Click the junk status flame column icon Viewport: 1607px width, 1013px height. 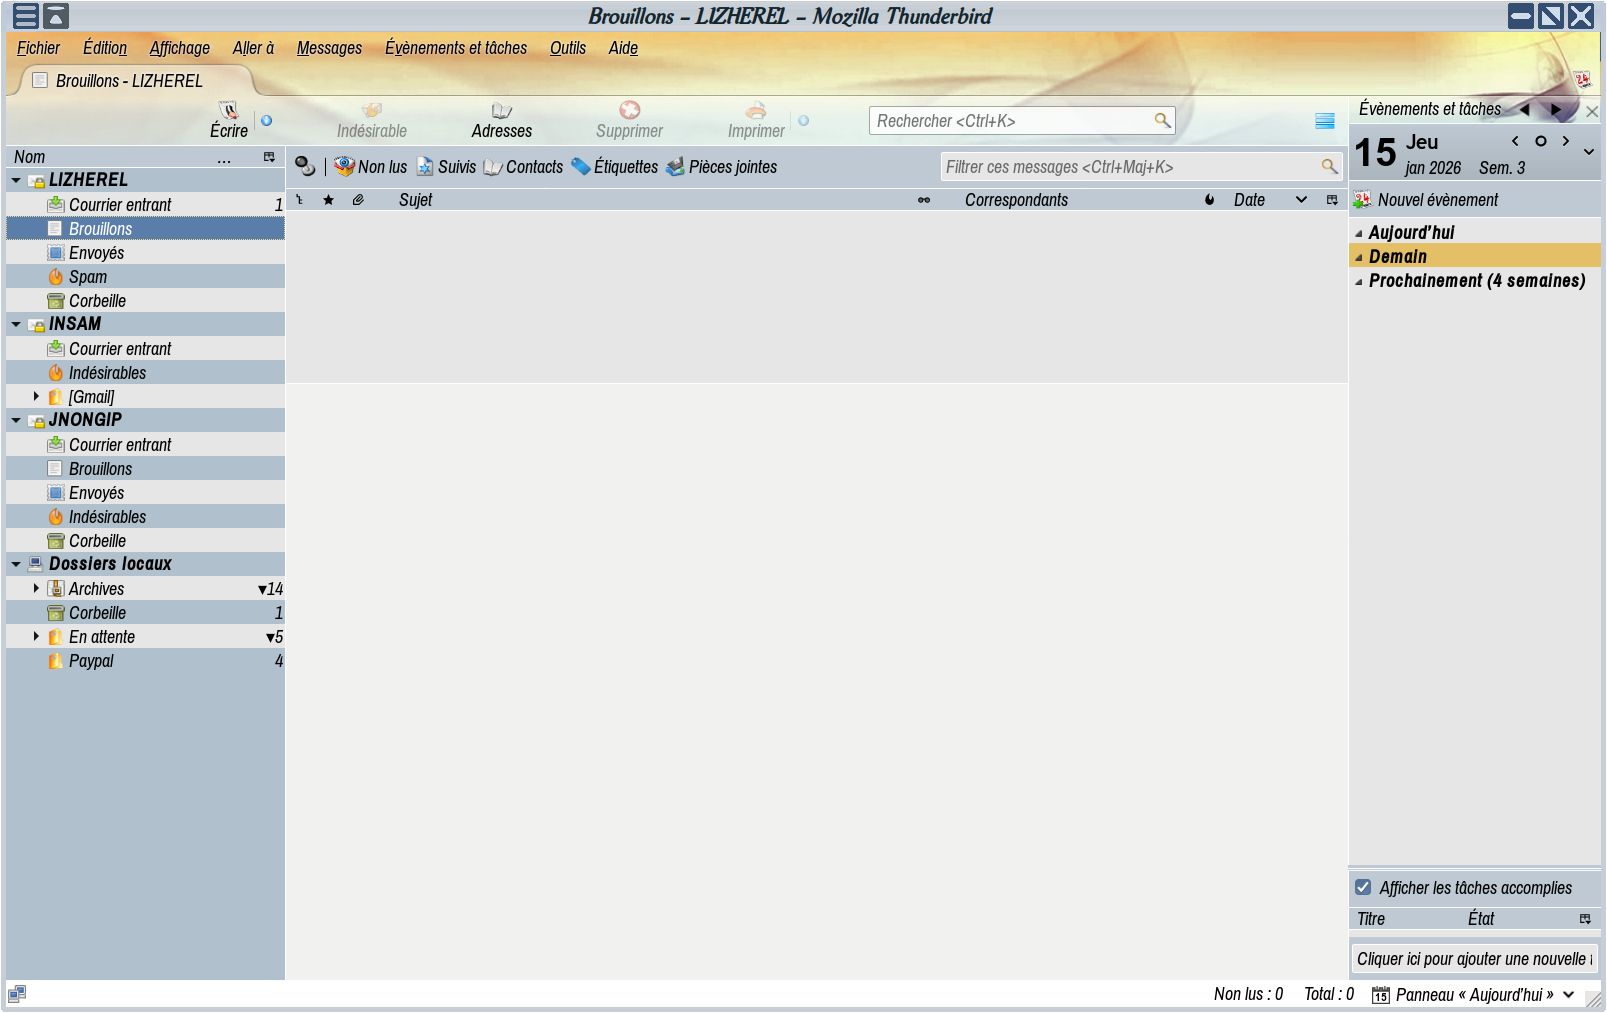(1210, 200)
